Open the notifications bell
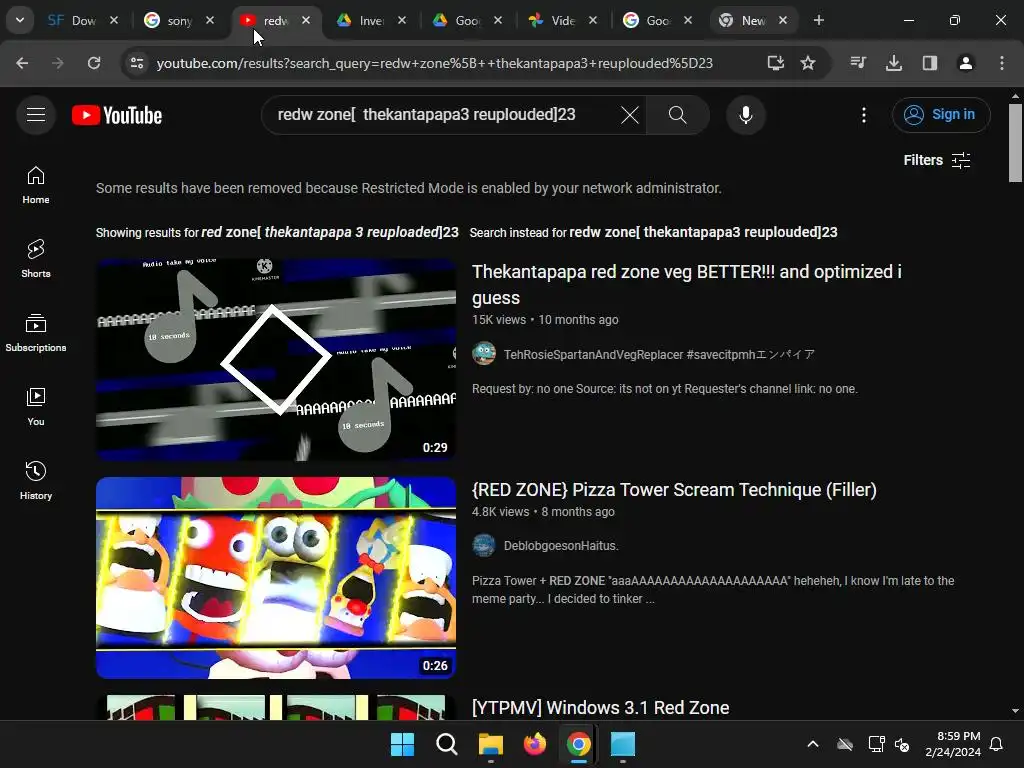This screenshot has height=768, width=1024. click(x=997, y=744)
